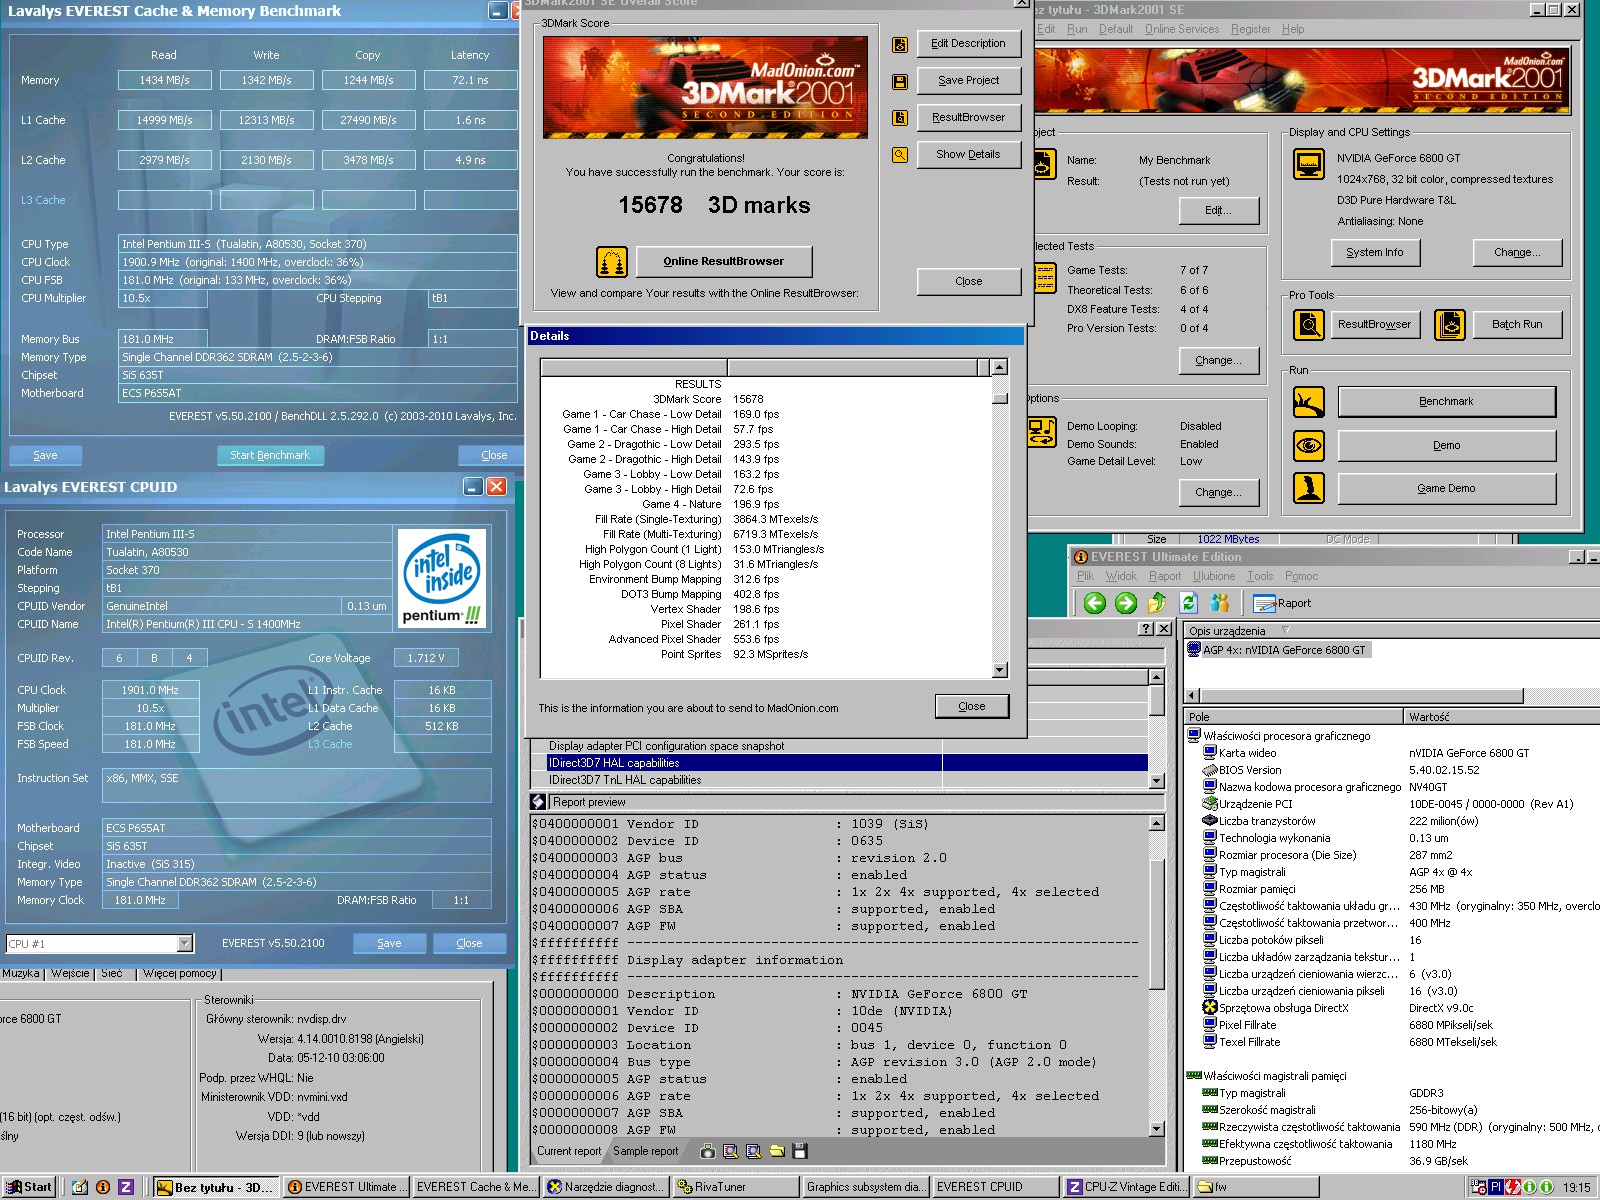Click the EVEREST folder up icon
The height and width of the screenshot is (1200, 1600).
tap(1157, 603)
